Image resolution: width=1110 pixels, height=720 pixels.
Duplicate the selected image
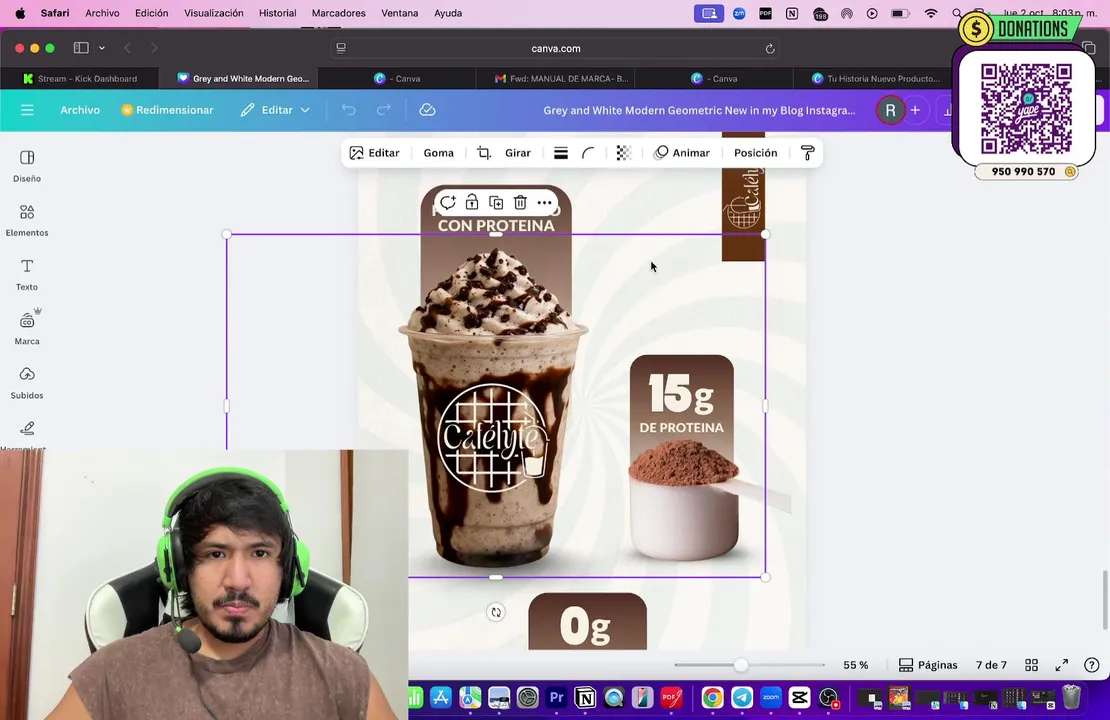tap(496, 203)
